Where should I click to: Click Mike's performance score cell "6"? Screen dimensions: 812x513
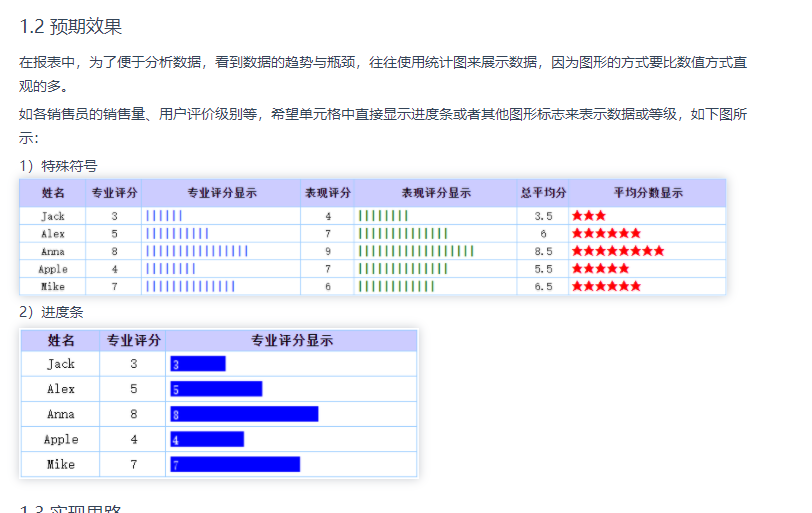click(328, 286)
